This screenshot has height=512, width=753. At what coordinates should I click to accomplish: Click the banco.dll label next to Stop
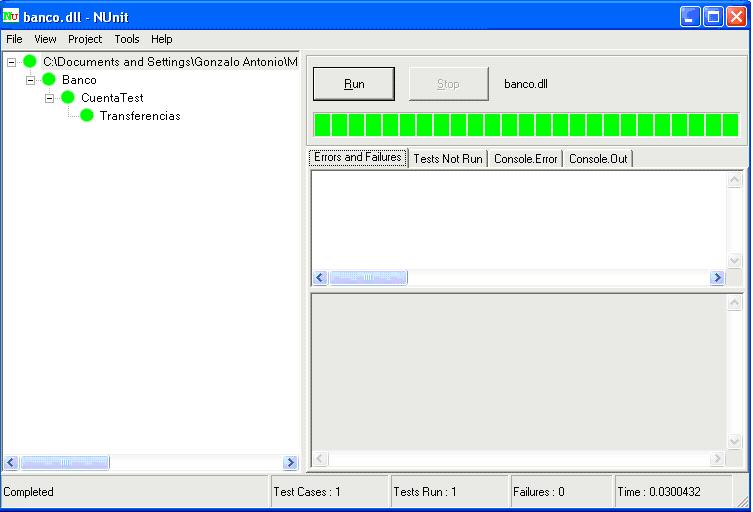(x=526, y=84)
